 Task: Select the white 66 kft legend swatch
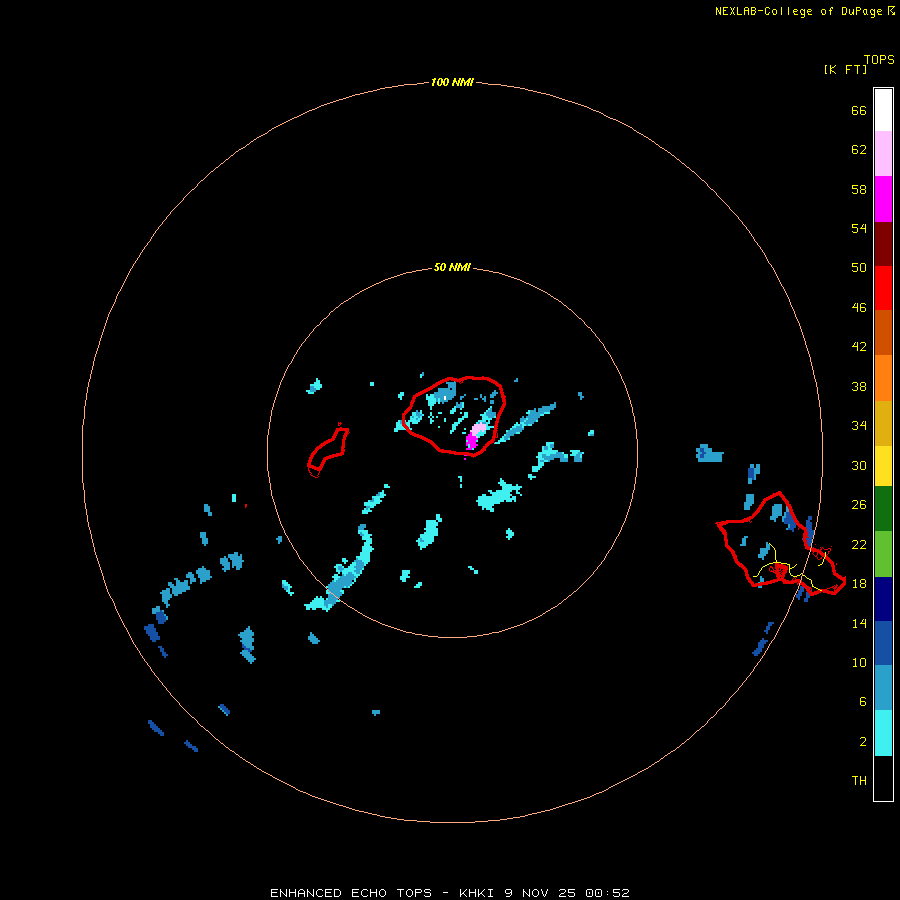[x=883, y=110]
